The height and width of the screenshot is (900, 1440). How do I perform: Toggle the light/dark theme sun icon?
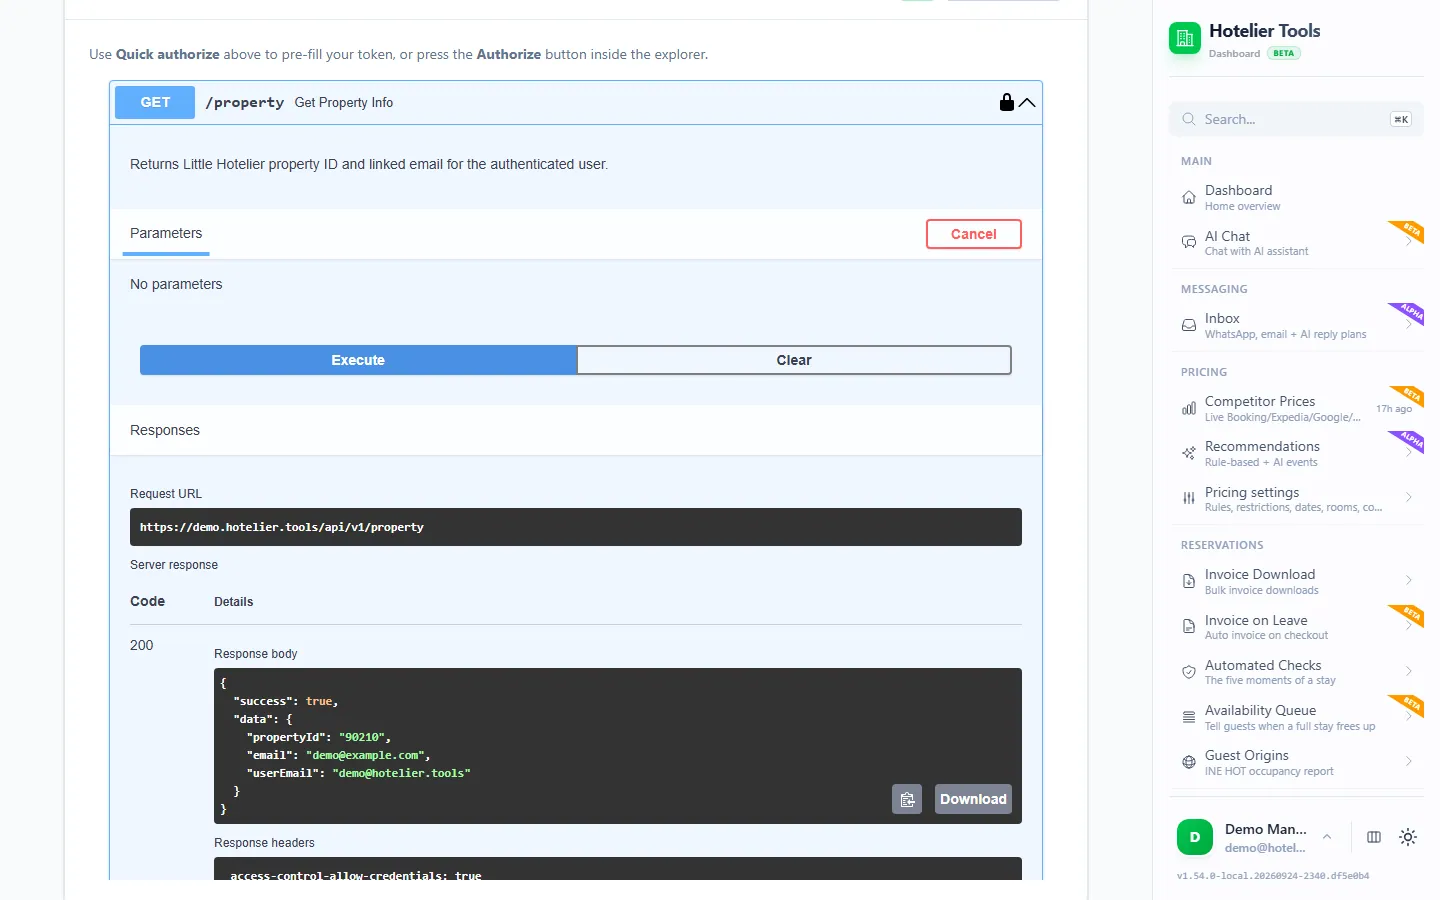pyautogui.click(x=1408, y=837)
